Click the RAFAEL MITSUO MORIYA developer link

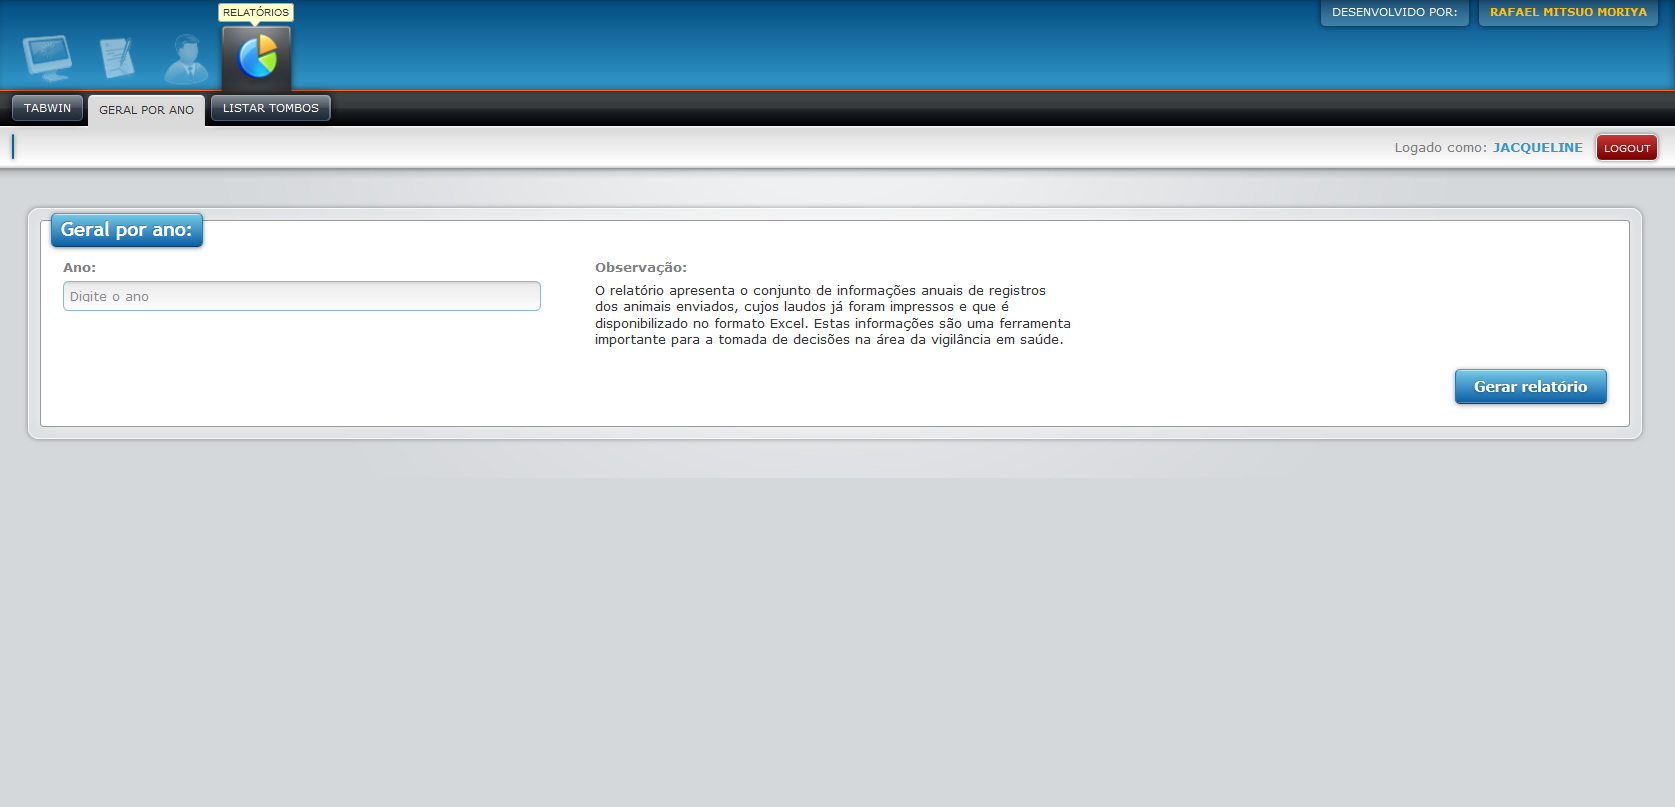click(1568, 12)
